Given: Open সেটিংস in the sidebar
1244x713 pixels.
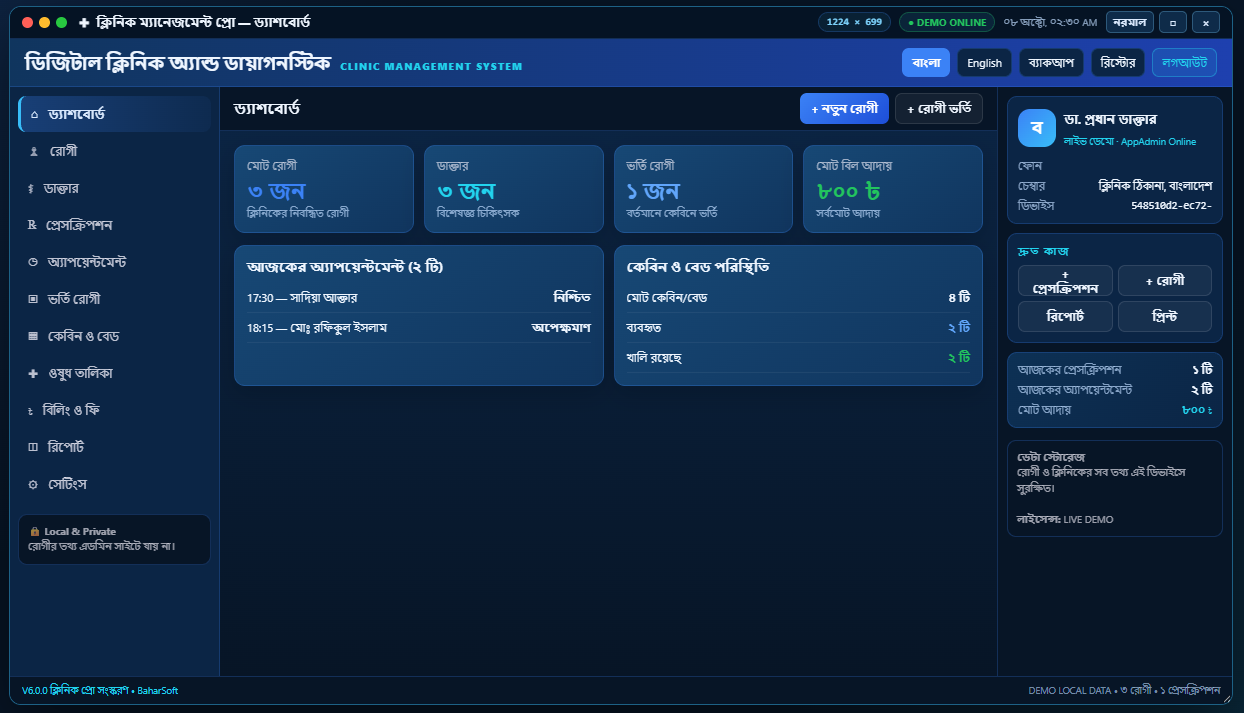Looking at the screenshot, I should 114,484.
